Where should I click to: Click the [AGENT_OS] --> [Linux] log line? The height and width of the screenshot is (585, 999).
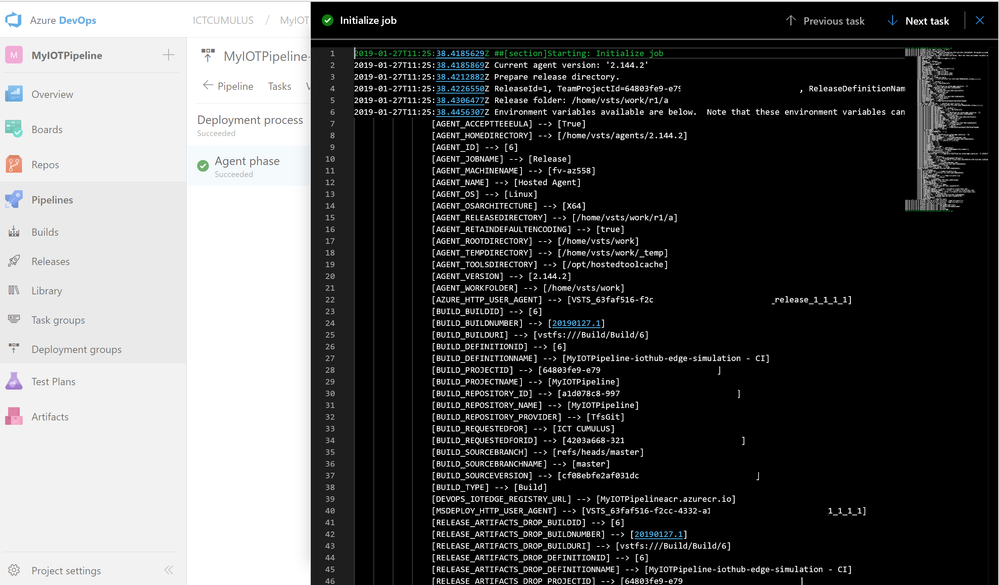point(484,194)
